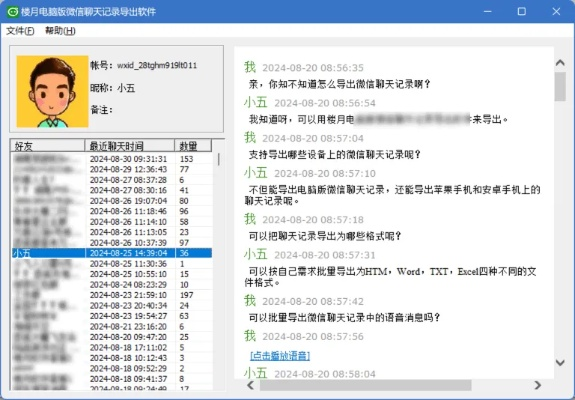Click message 可以批量导出微信聊天记录中的语音消息吗？
Viewport: 575px width, 400px height.
[x=344, y=318]
